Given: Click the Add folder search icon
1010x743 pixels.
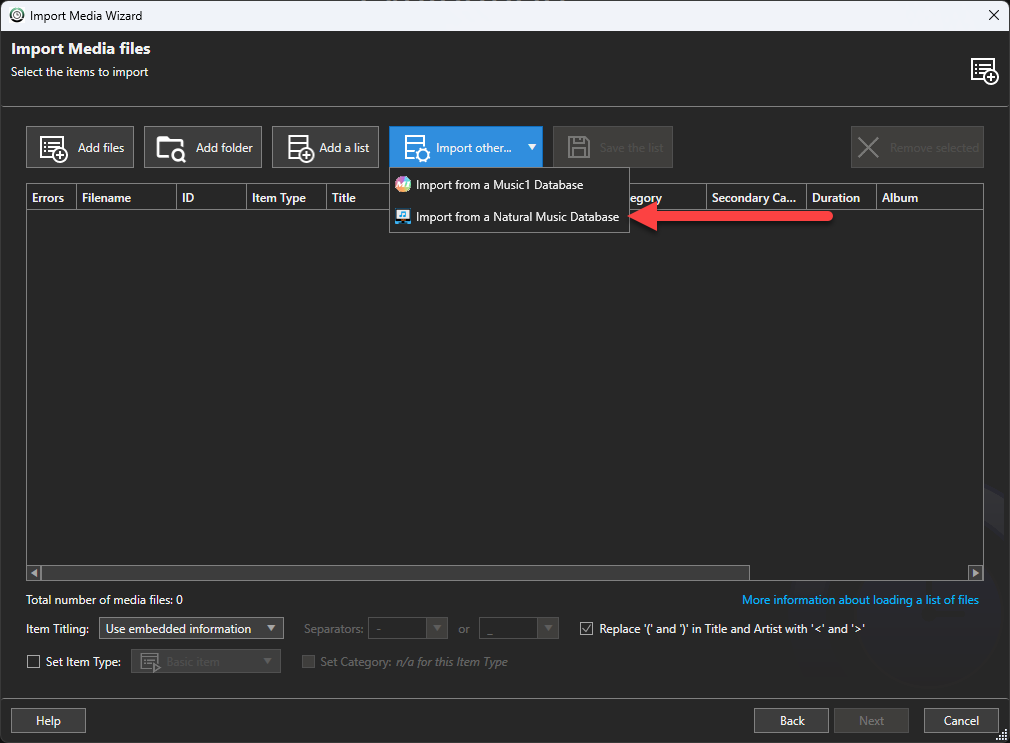Looking at the screenshot, I should point(171,148).
